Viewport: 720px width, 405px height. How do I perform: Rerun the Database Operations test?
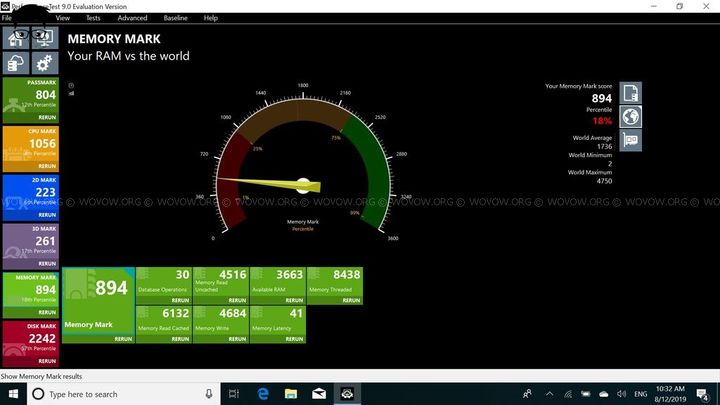click(x=181, y=301)
